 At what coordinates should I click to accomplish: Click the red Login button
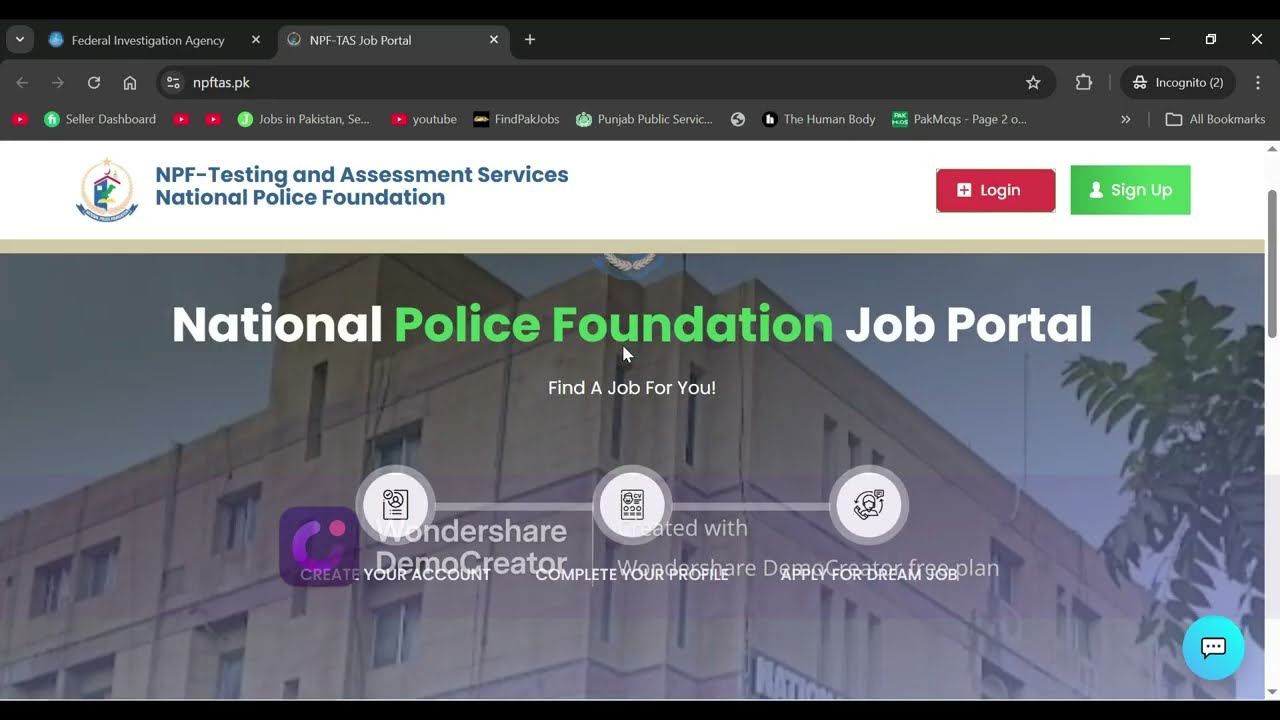tap(995, 190)
